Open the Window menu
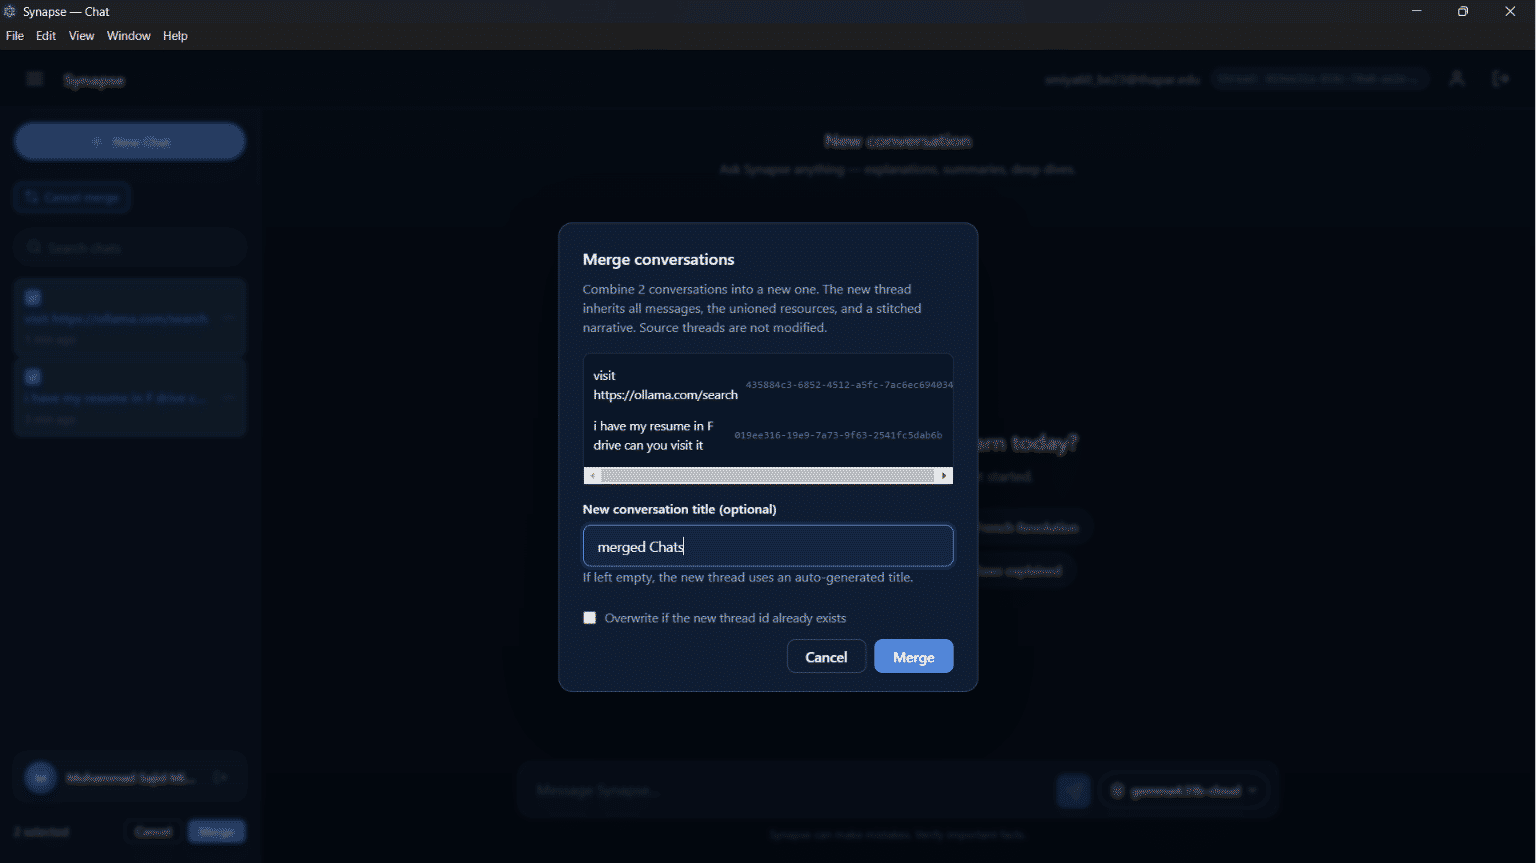This screenshot has width=1536, height=863. click(129, 36)
